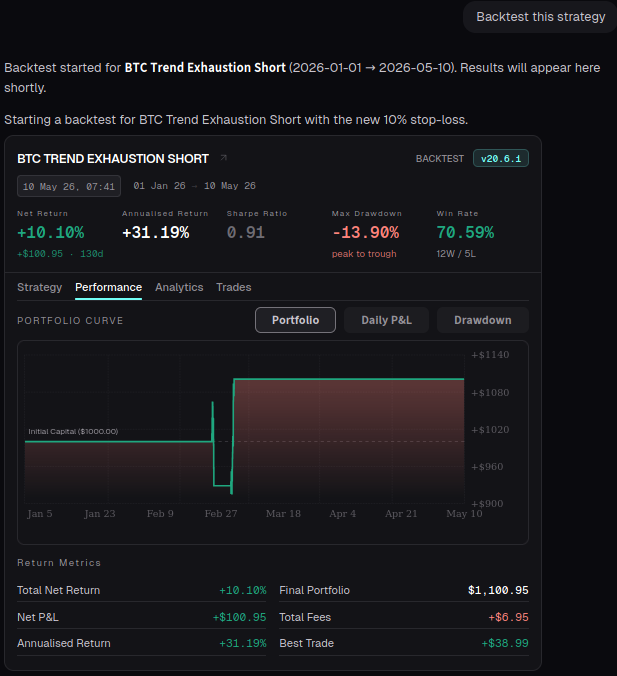Viewport: 617px width, 676px height.
Task: Click the 12W / 5L record text
Action: pyautogui.click(x=456, y=254)
